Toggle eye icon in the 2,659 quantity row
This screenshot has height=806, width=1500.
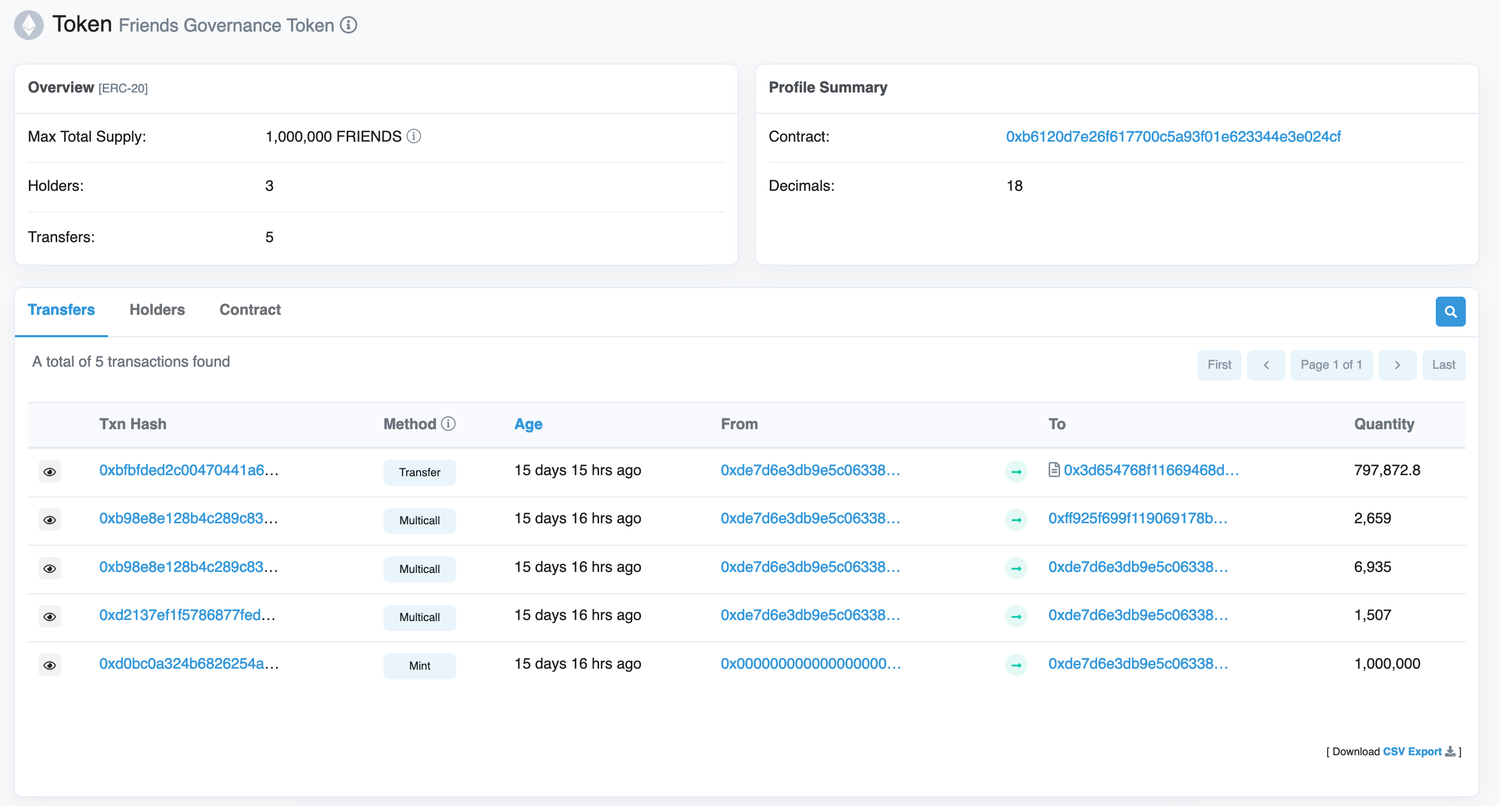click(x=50, y=519)
